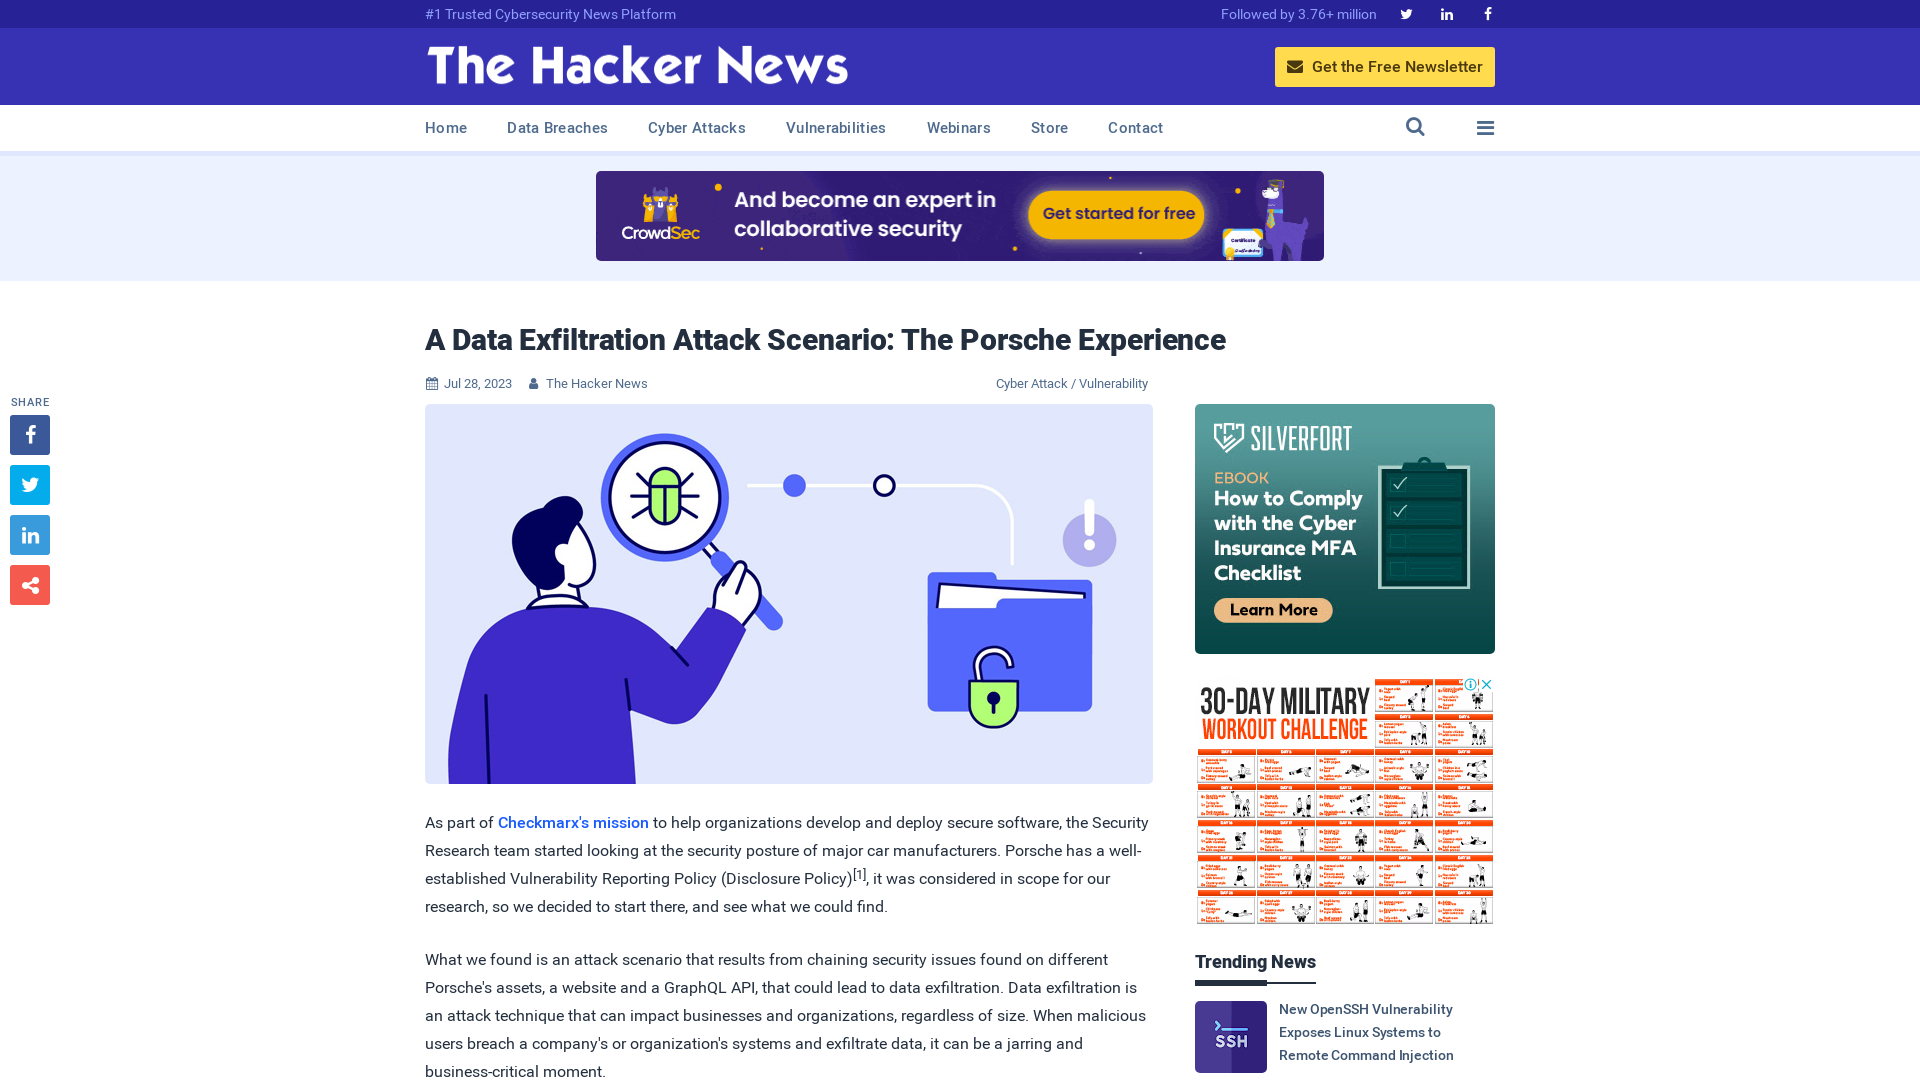Select the Home menu item
The width and height of the screenshot is (1920, 1080).
pos(446,127)
